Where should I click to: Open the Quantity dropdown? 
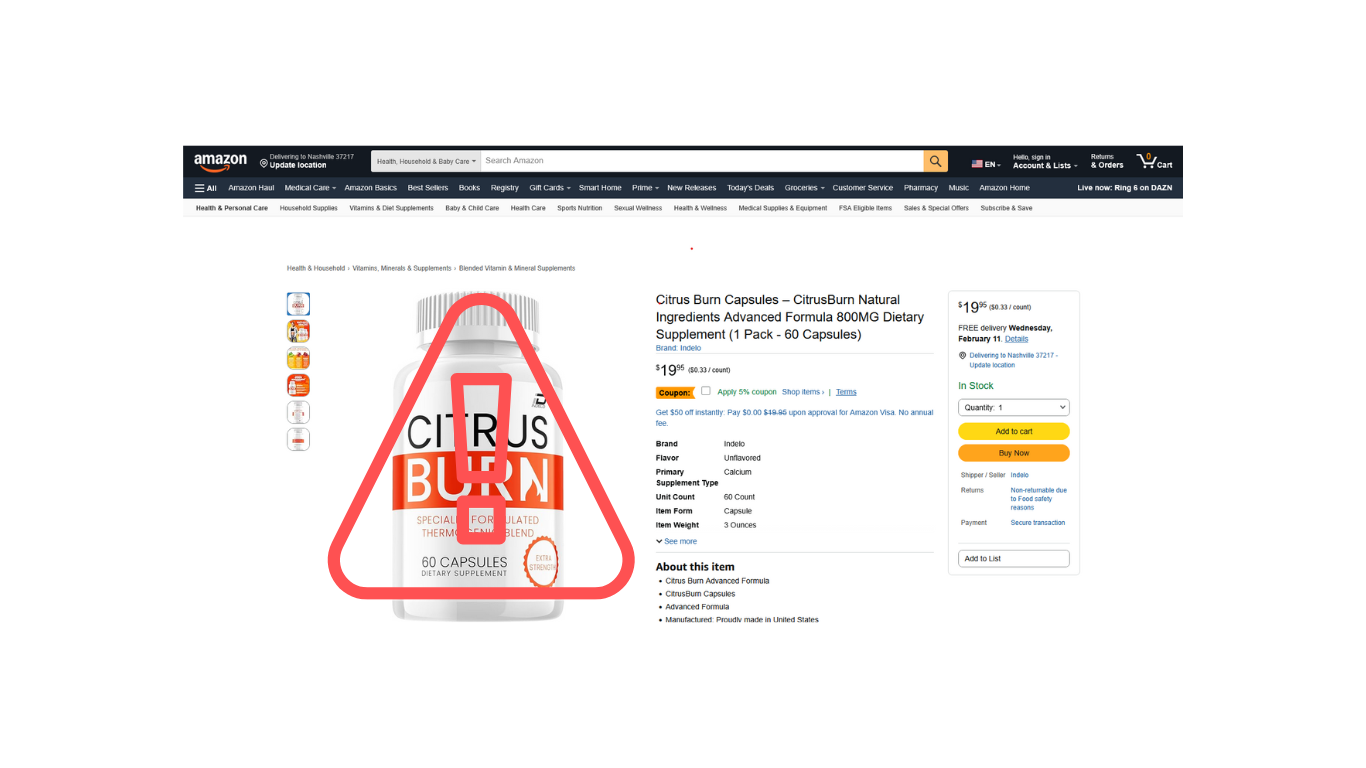pos(1014,408)
